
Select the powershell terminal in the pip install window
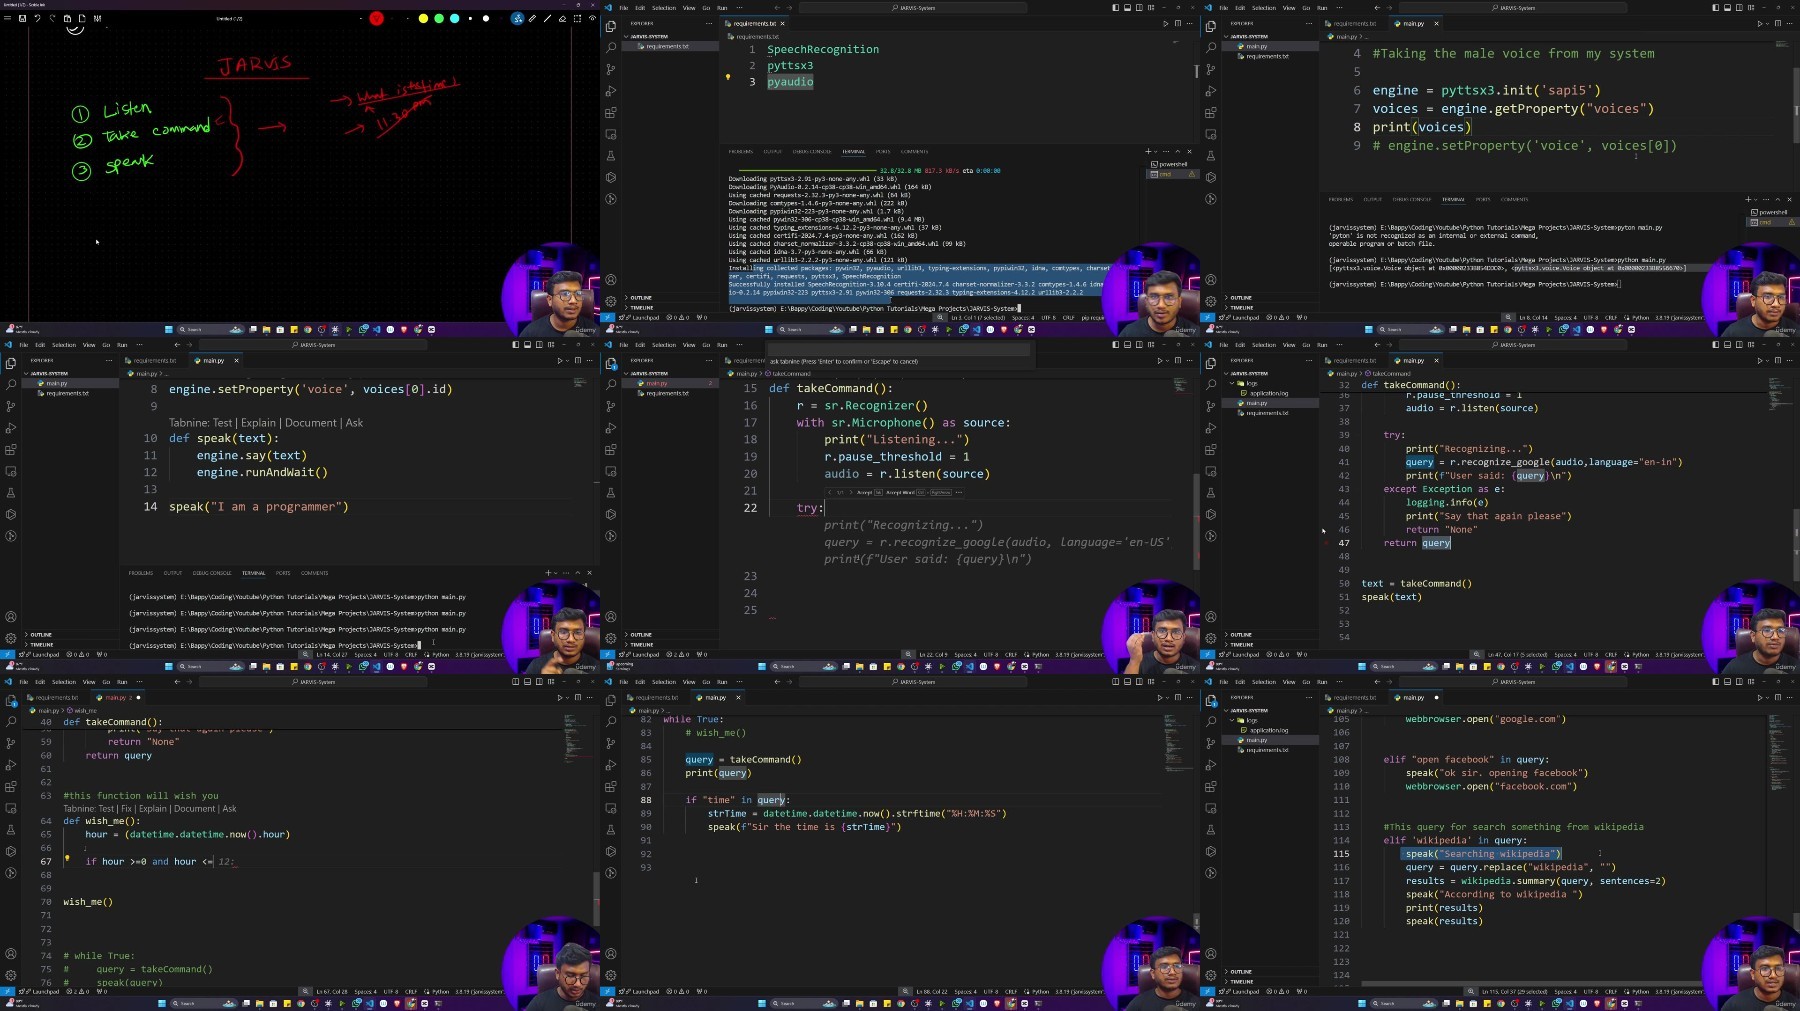(1168, 164)
